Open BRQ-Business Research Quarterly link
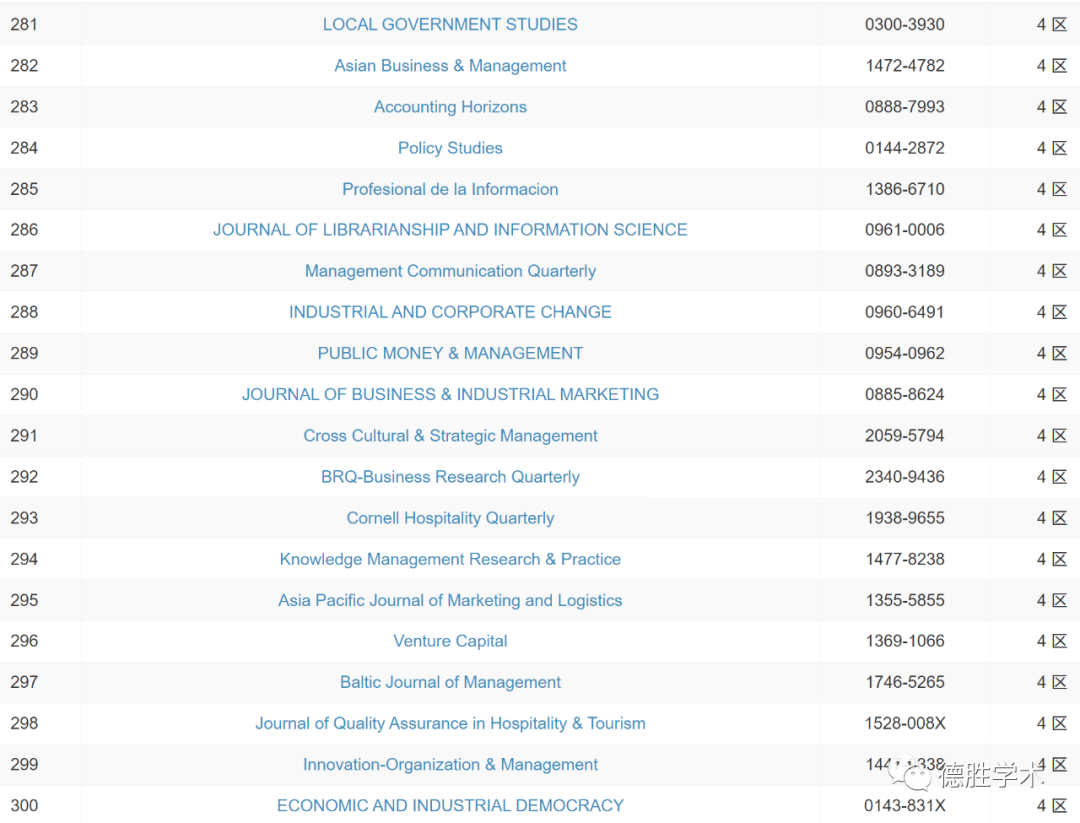This screenshot has height=823, width=1080. [450, 477]
